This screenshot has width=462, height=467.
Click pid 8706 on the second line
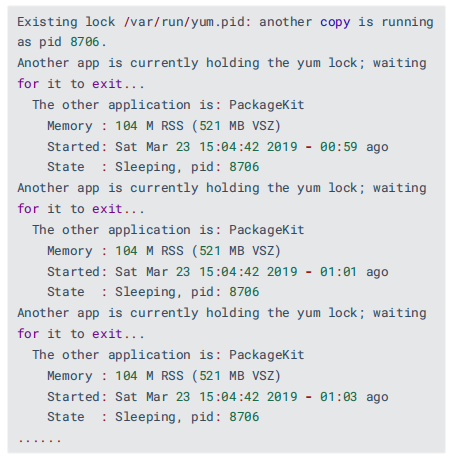84,42
